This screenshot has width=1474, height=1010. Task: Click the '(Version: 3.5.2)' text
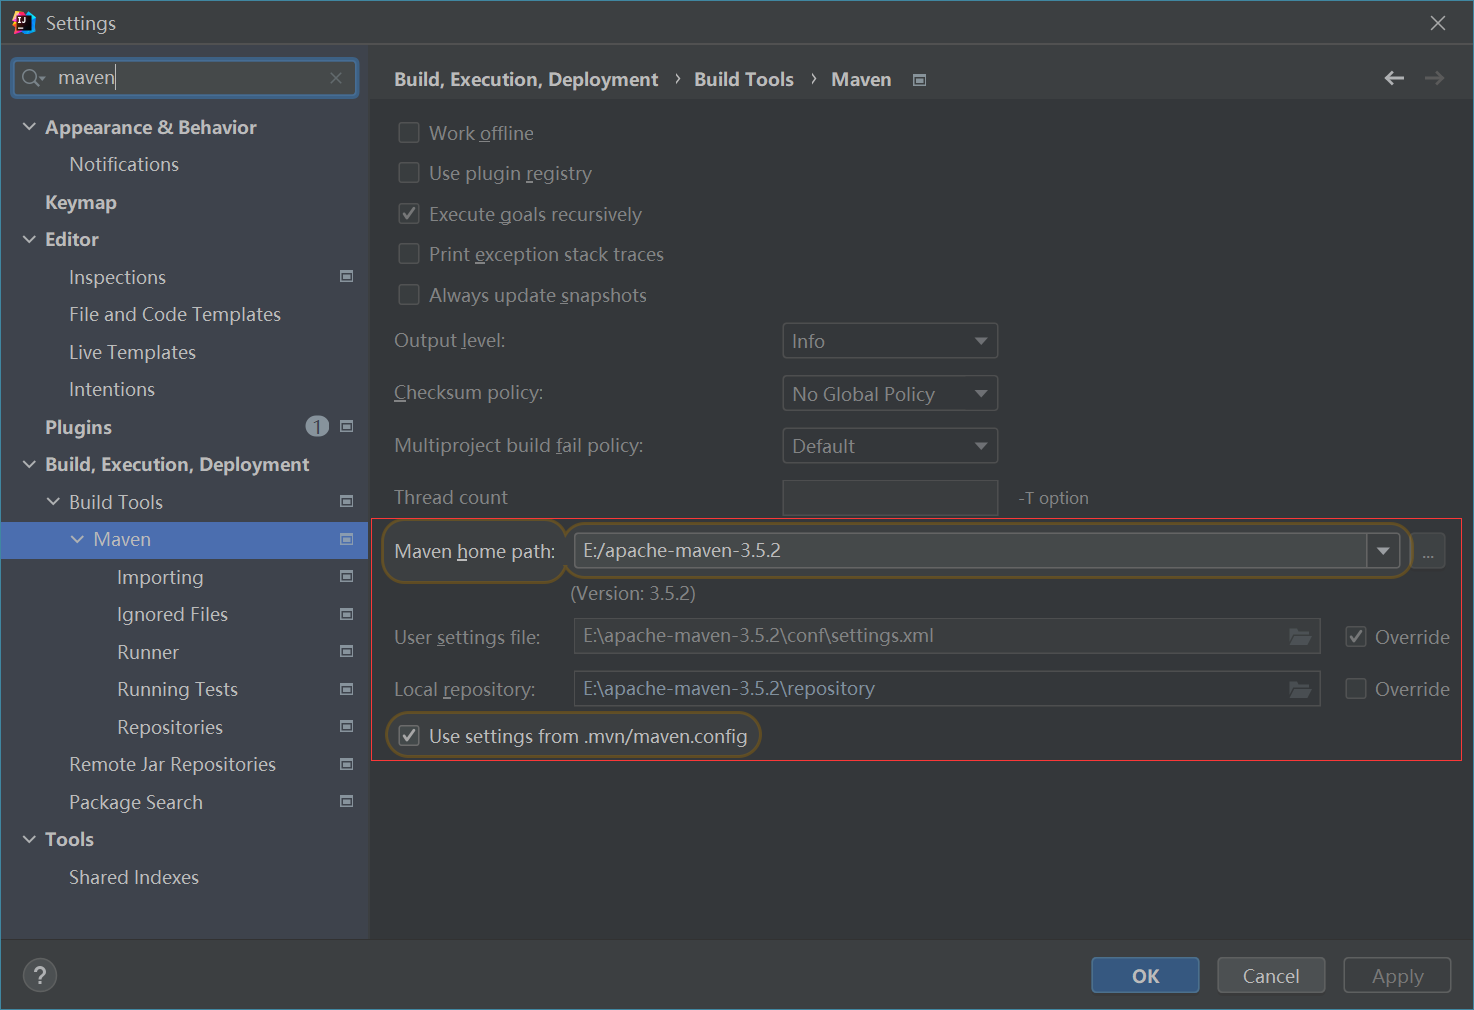[x=633, y=593]
